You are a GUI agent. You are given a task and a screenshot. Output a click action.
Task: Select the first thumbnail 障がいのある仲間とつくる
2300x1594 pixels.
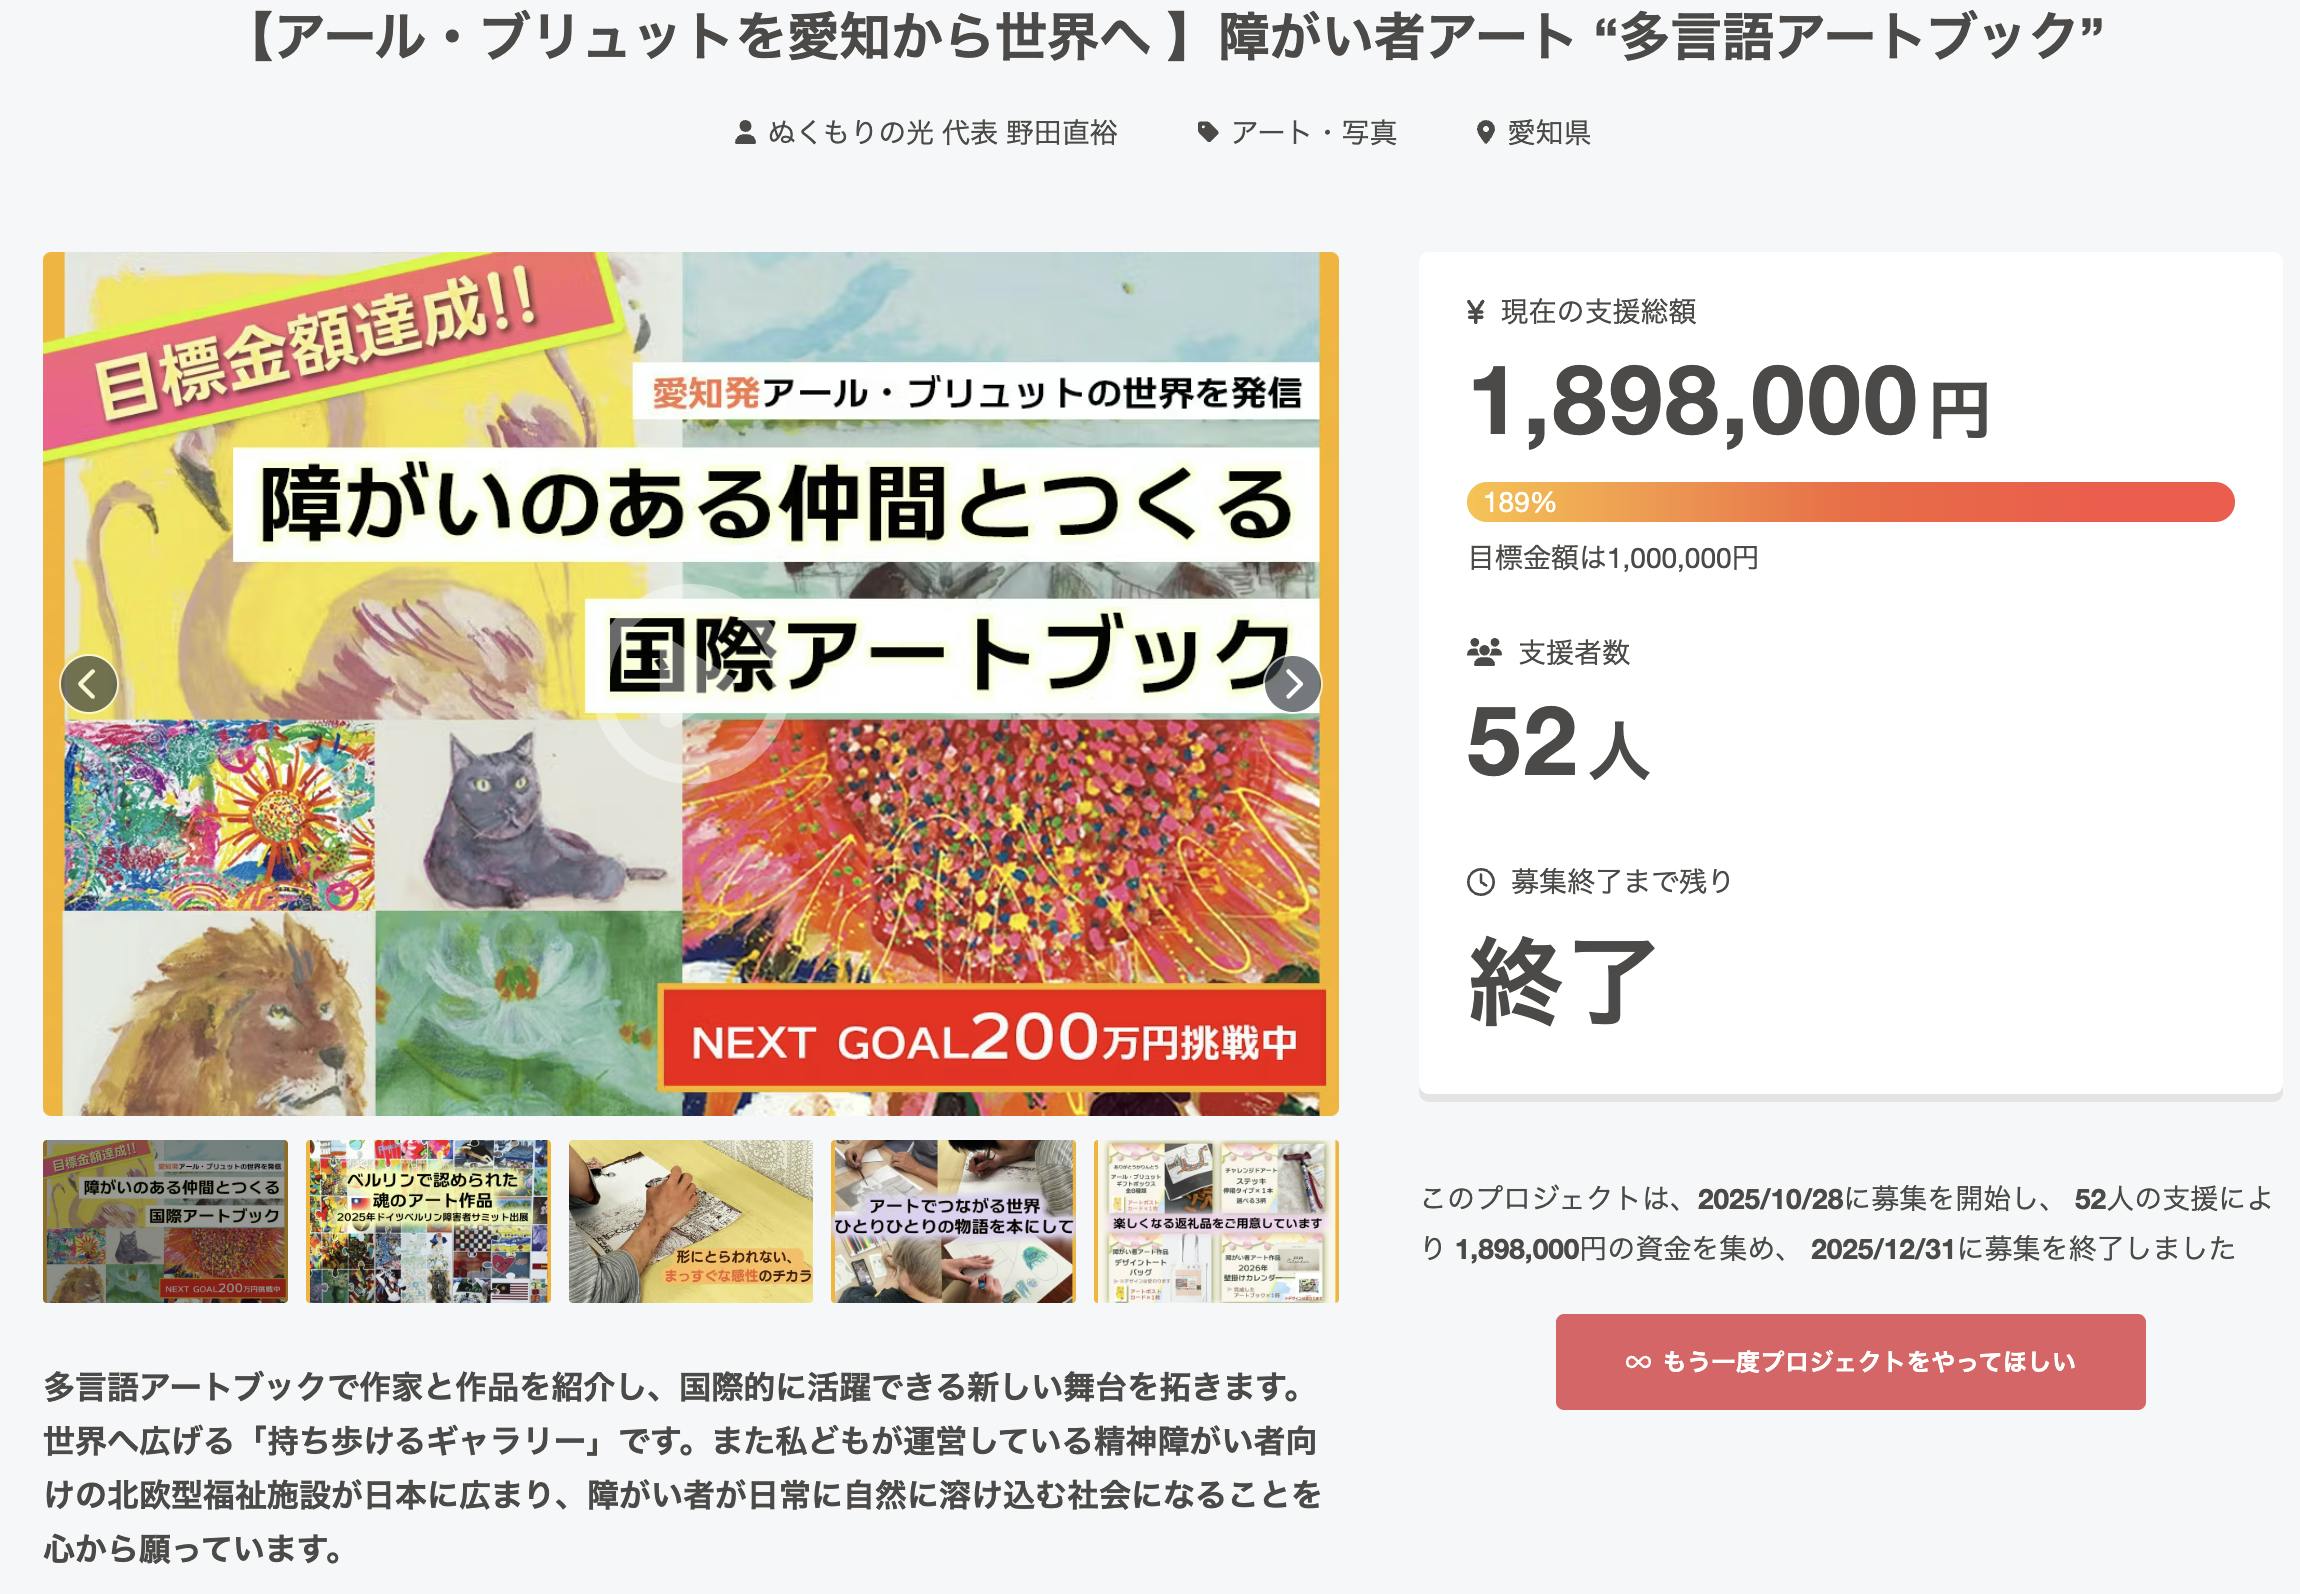(165, 1221)
